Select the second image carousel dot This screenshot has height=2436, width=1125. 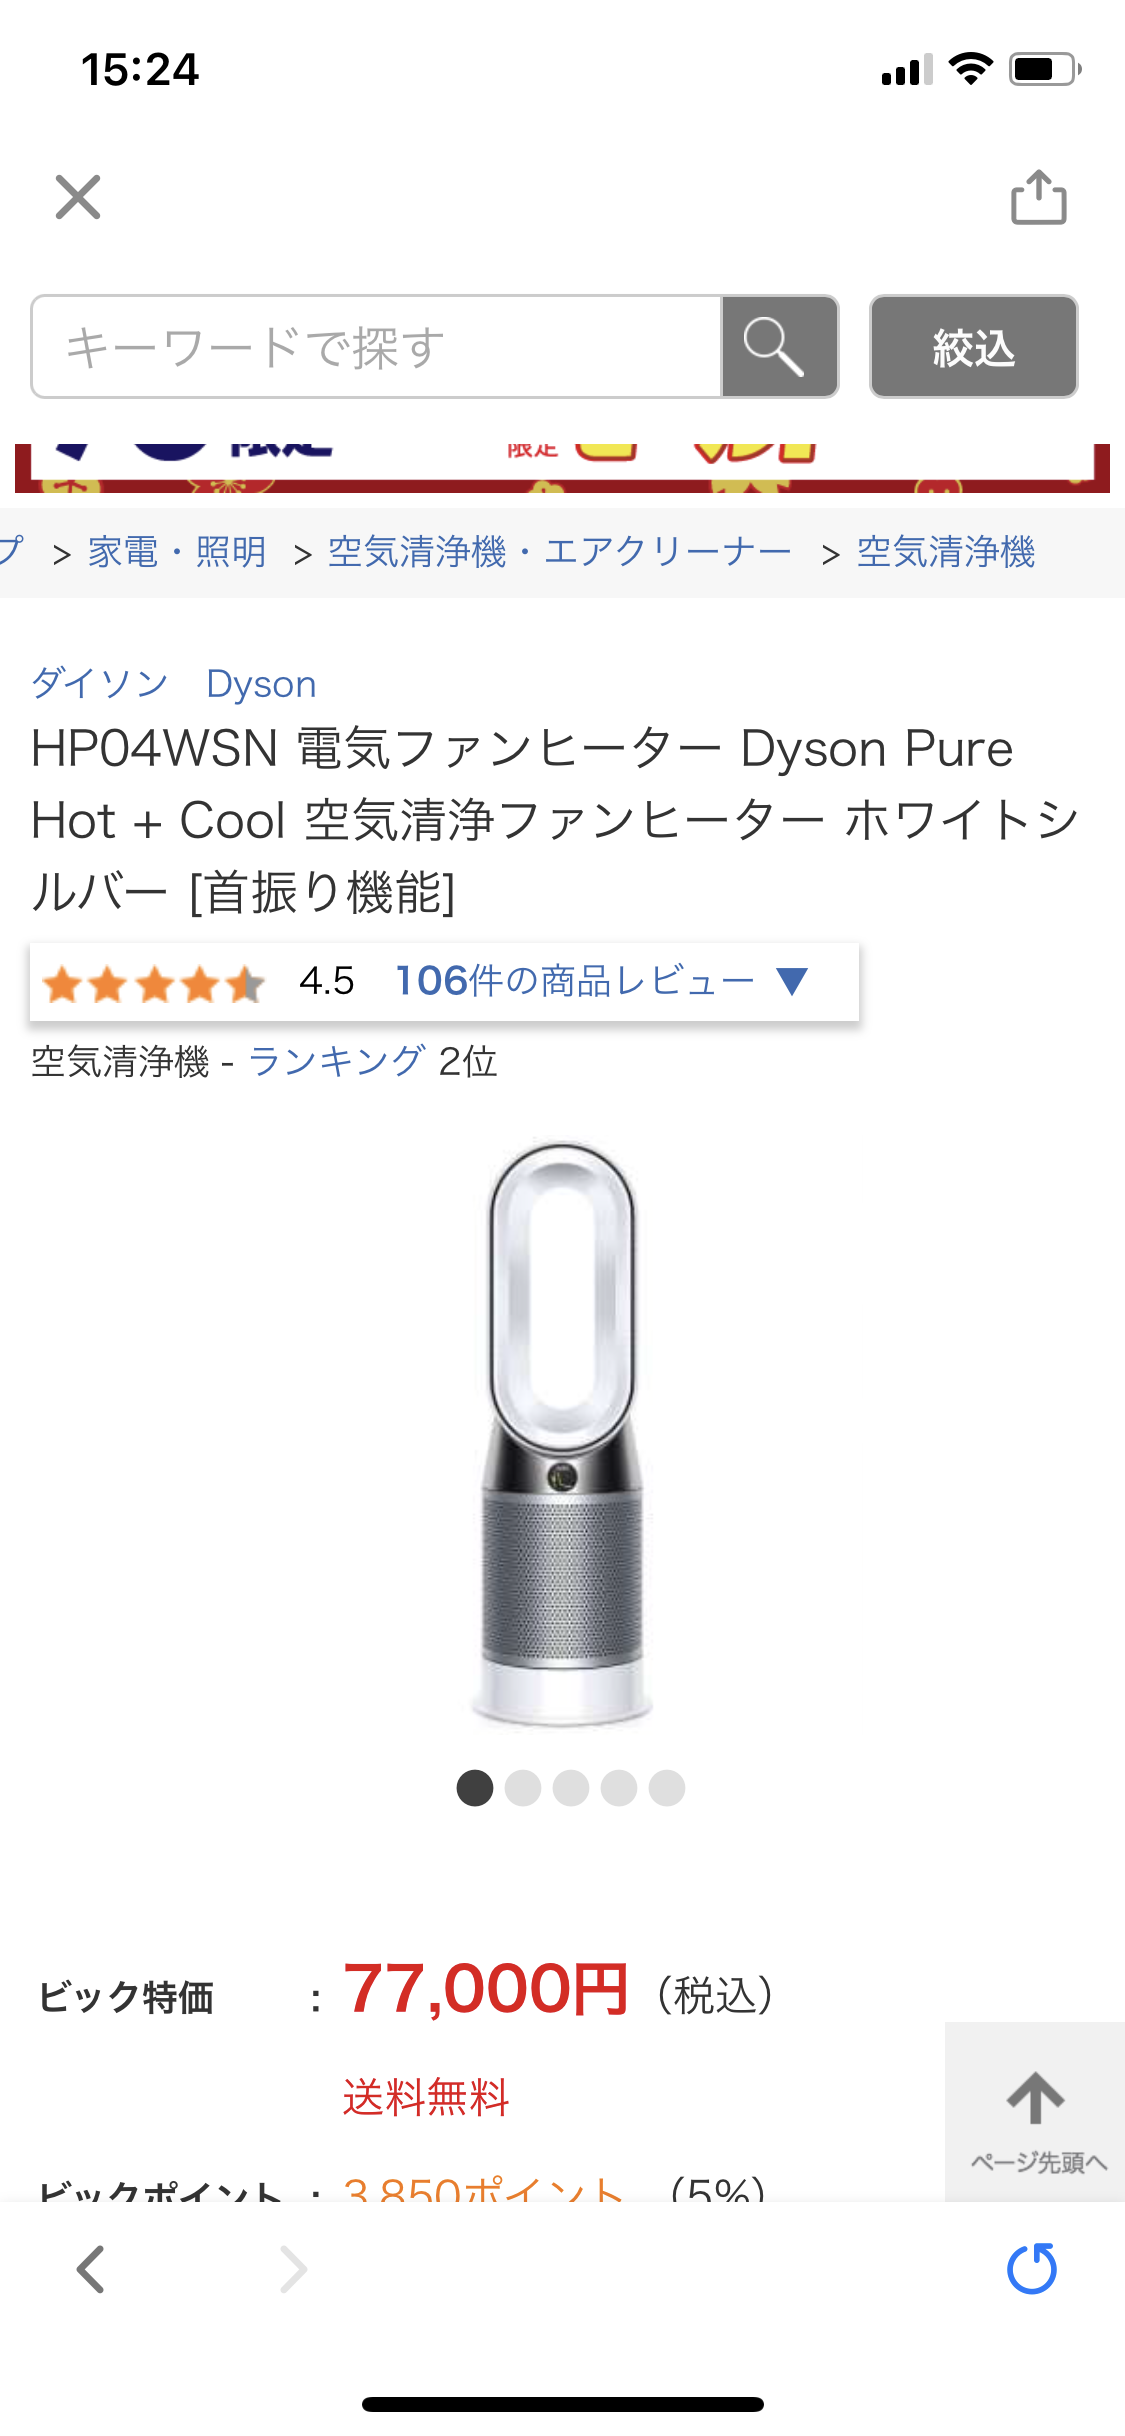523,1788
